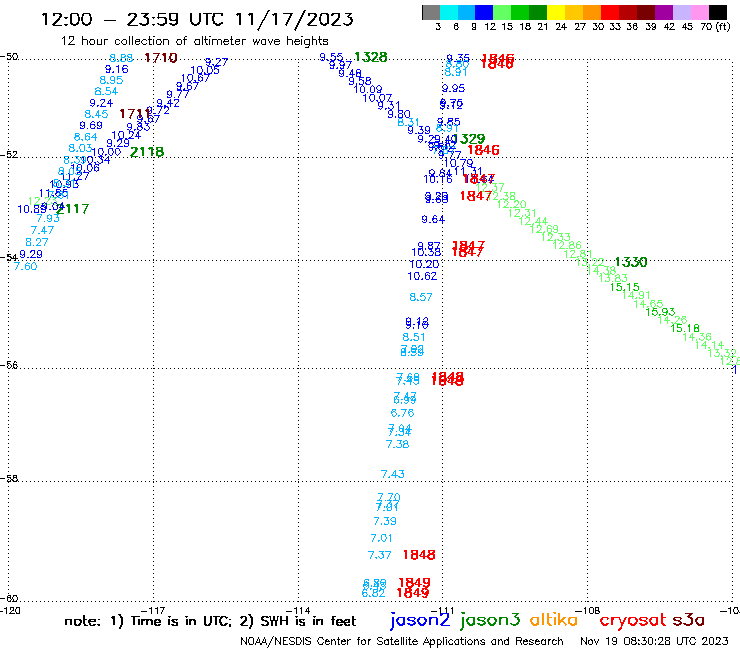Click the subtitle "12 hour collection of altimeter wave heights"
The height and width of the screenshot is (650, 740).
point(194,41)
